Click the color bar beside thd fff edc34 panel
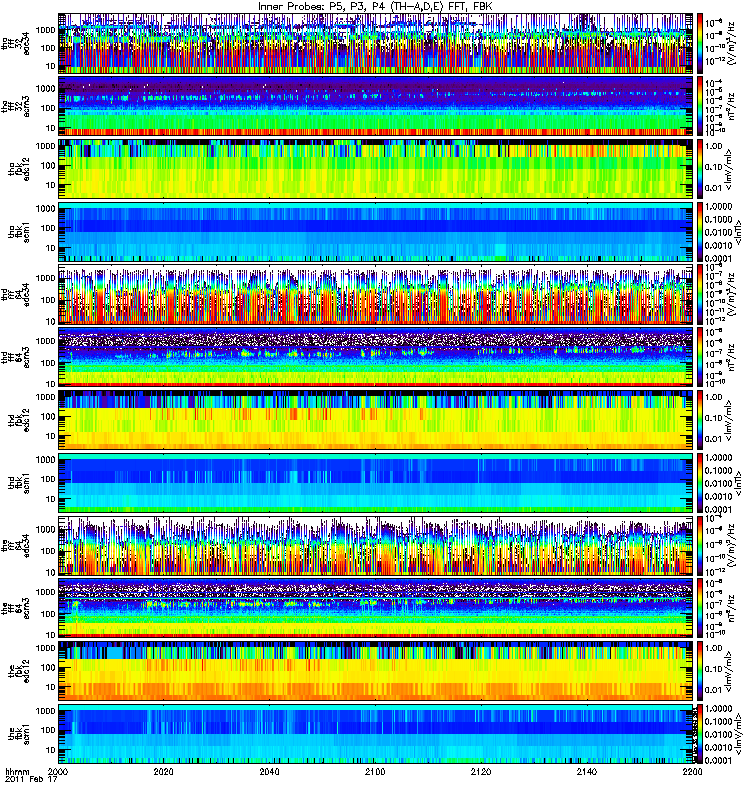Viewport: 750px width, 800px height. click(x=699, y=294)
